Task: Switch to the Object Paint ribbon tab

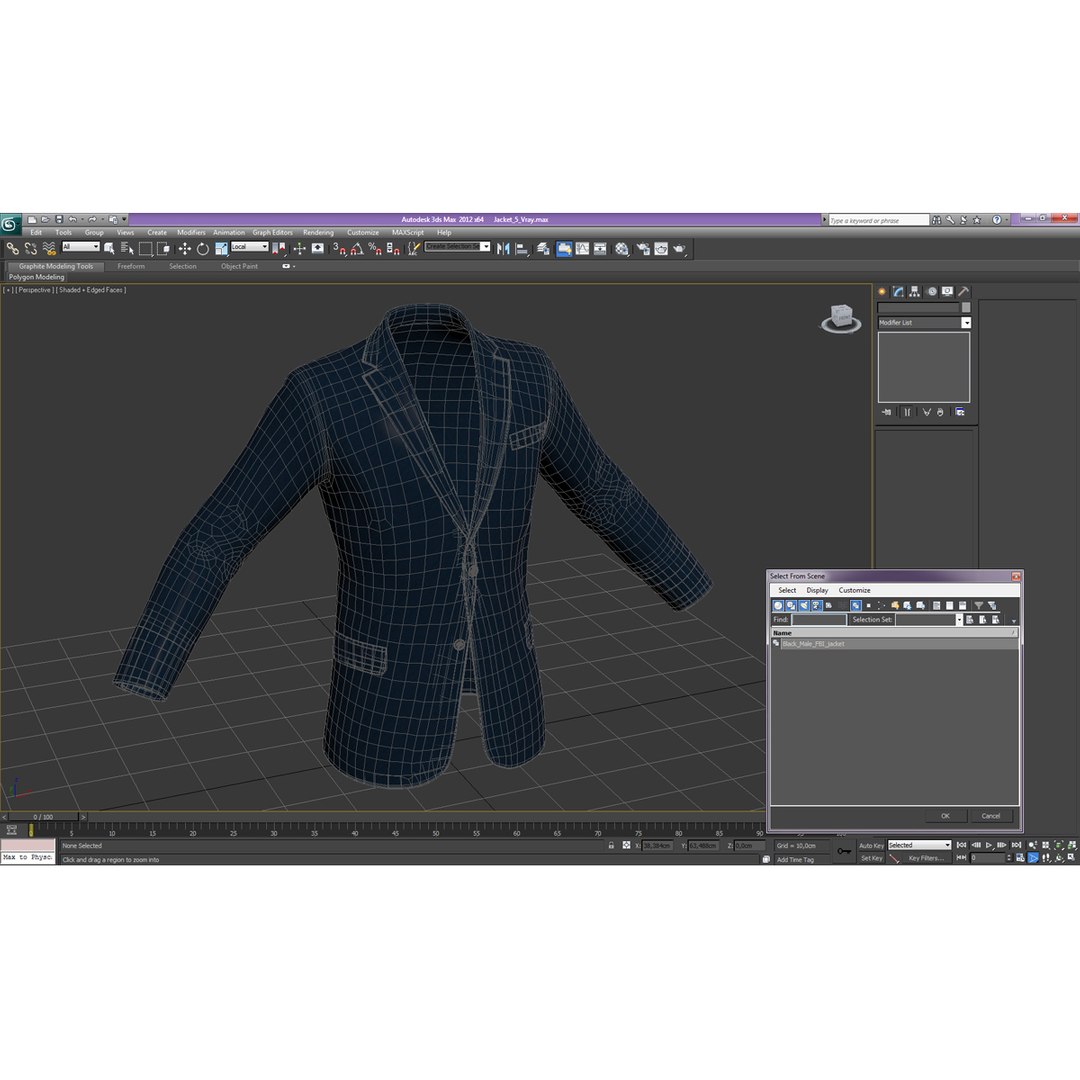Action: coord(239,266)
